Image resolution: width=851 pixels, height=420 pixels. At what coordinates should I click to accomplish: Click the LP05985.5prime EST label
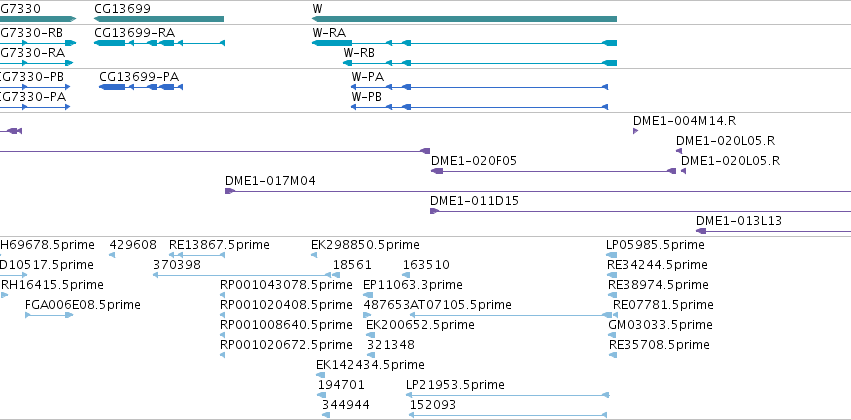pyautogui.click(x=655, y=245)
